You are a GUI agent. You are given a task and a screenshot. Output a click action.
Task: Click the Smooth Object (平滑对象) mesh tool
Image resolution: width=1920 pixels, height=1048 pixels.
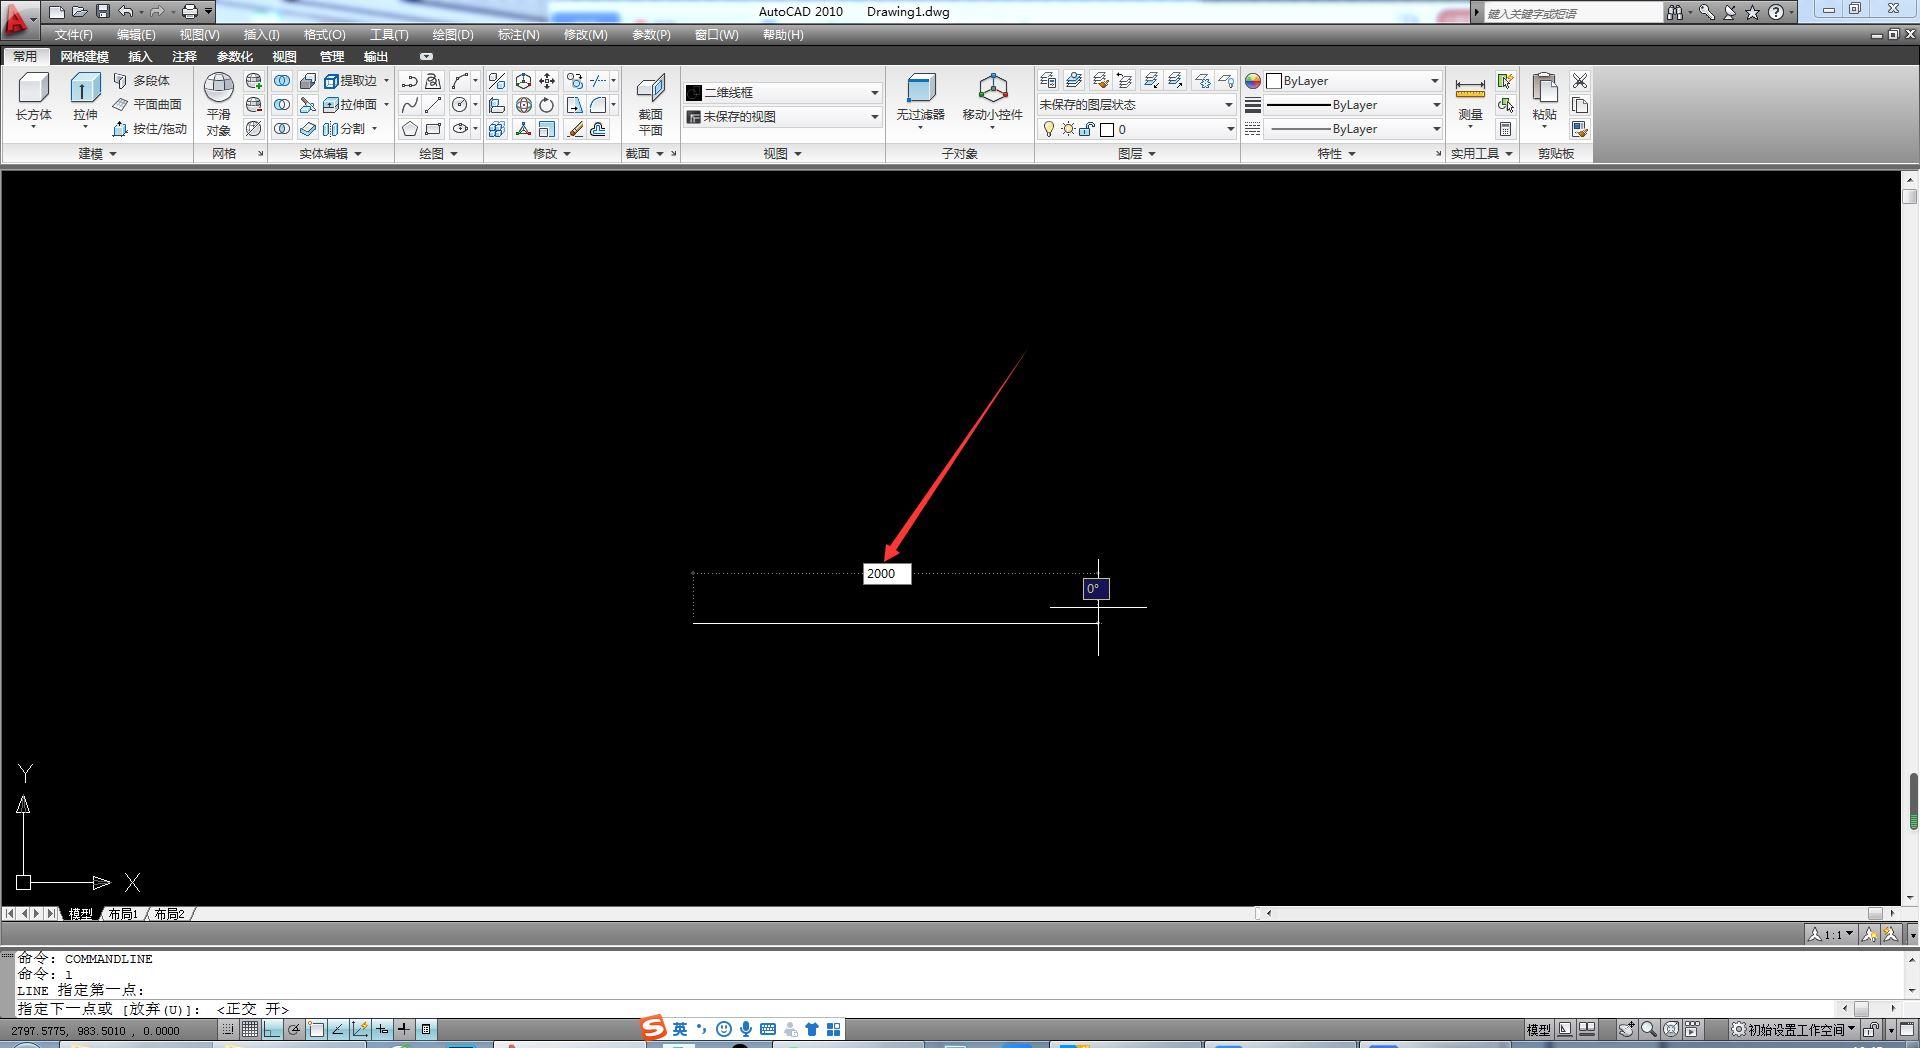coord(218,104)
